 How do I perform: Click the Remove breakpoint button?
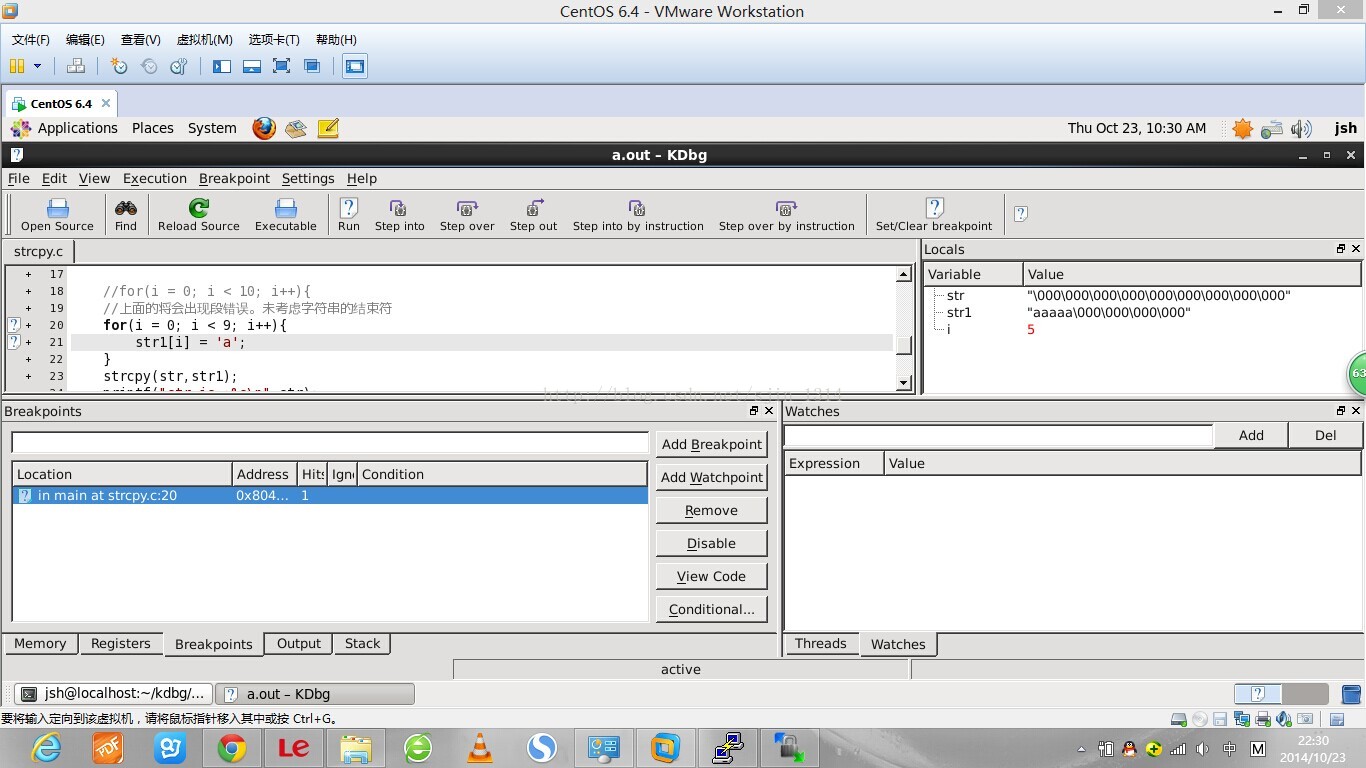click(712, 510)
